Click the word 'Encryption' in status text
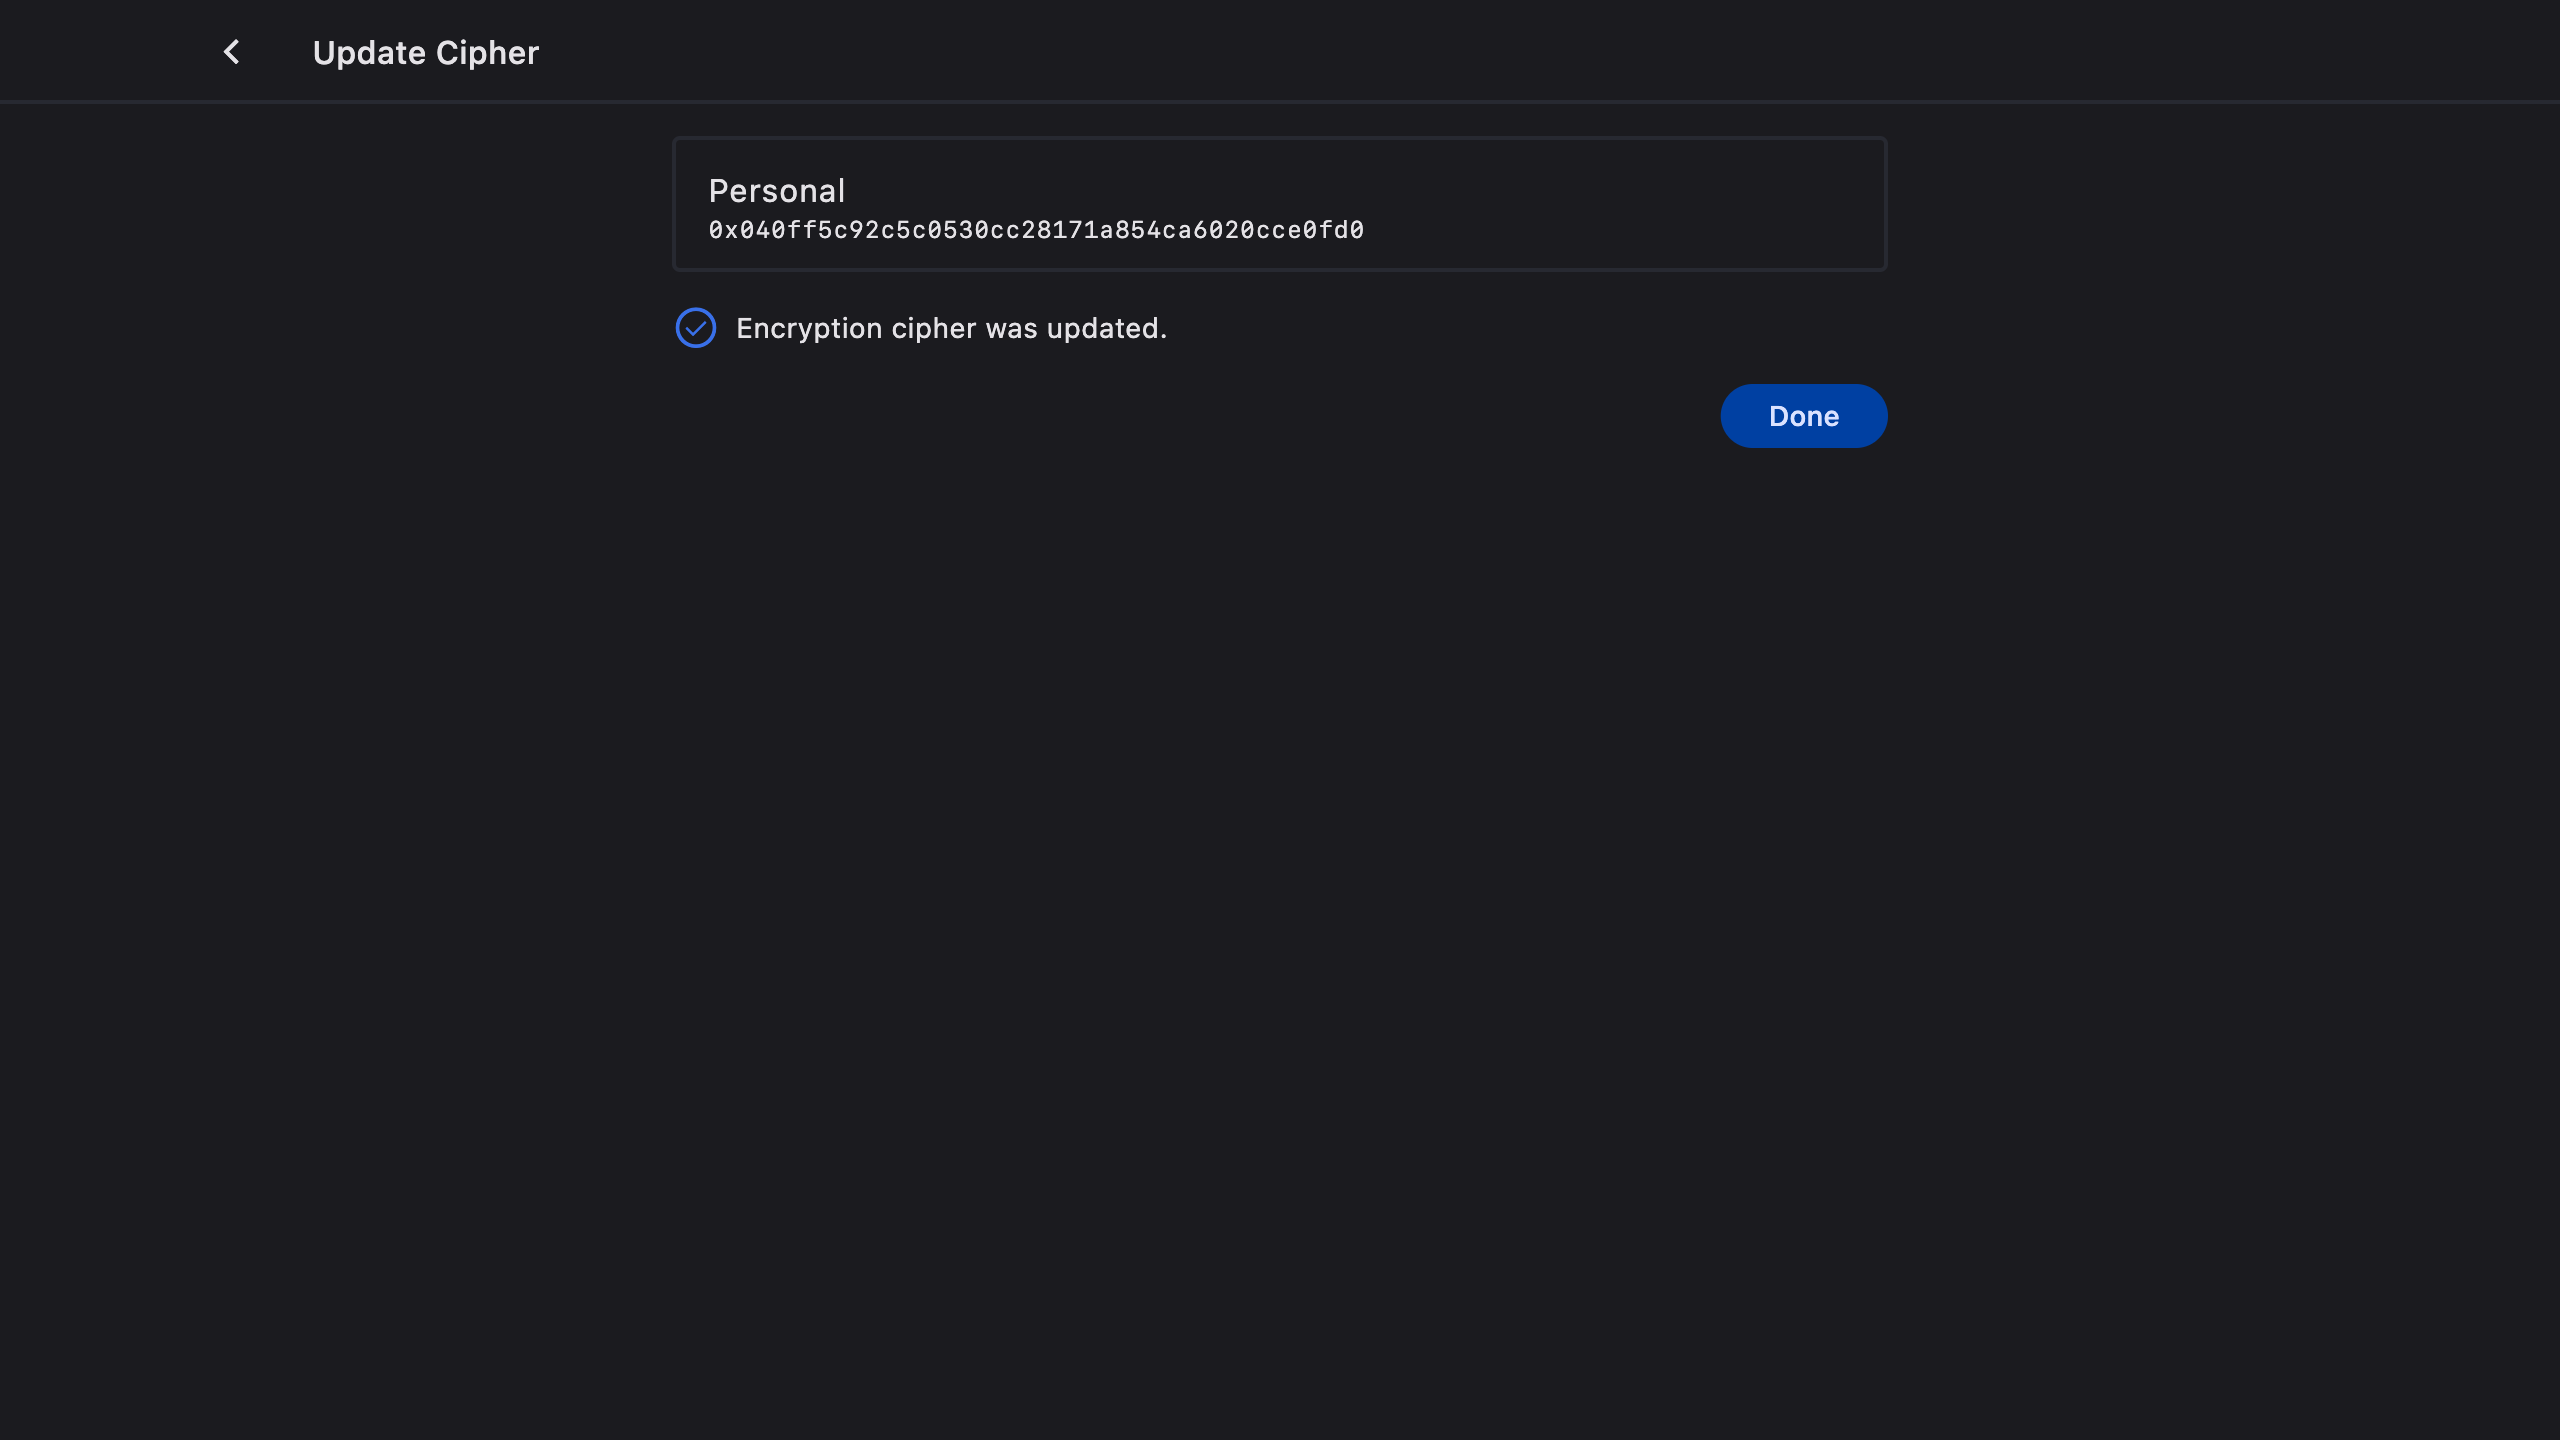 point(808,328)
